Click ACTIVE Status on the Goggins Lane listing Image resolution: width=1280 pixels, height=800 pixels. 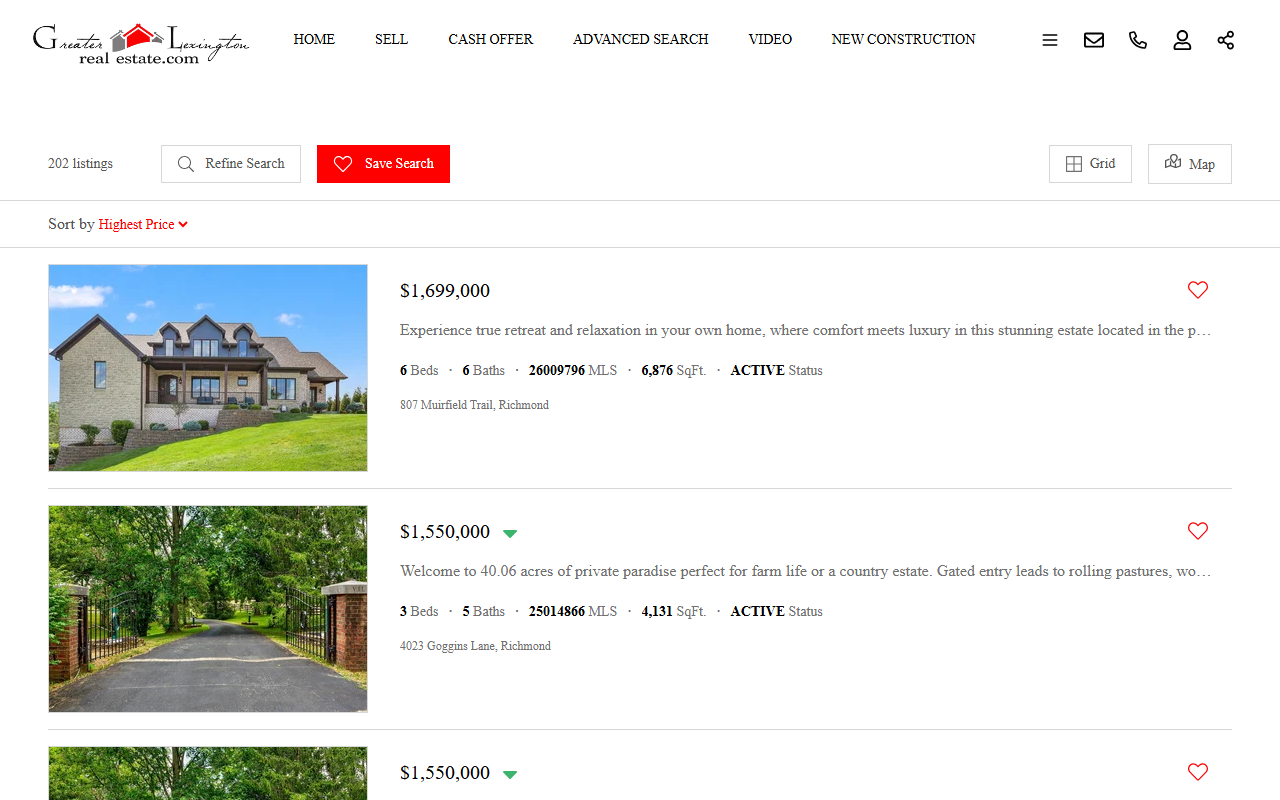tap(777, 611)
